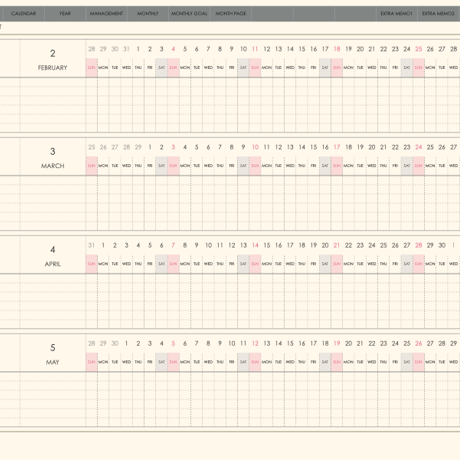Select the MONTHLY GOAL tab
Image resolution: width=460 pixels, height=460 pixels.
coord(189,14)
